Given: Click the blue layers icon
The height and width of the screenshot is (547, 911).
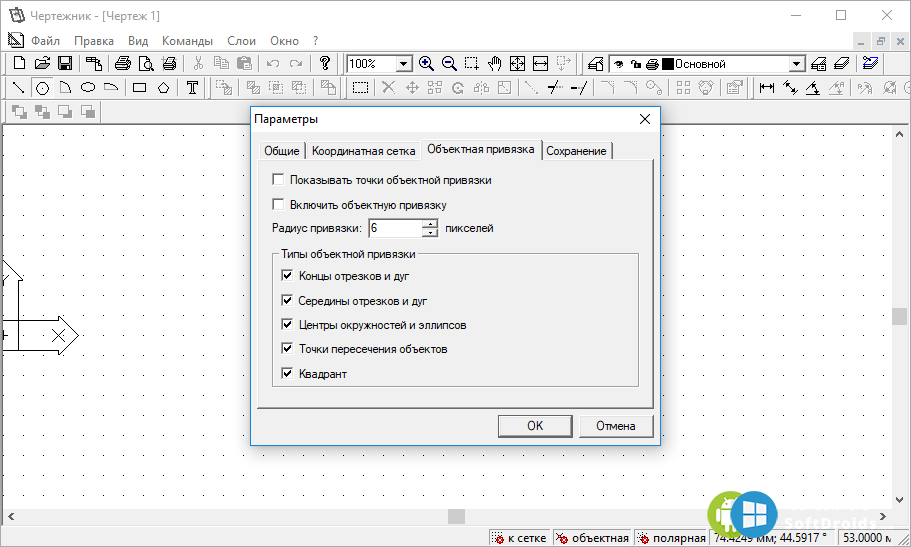Looking at the screenshot, I should pyautogui.click(x=870, y=63).
